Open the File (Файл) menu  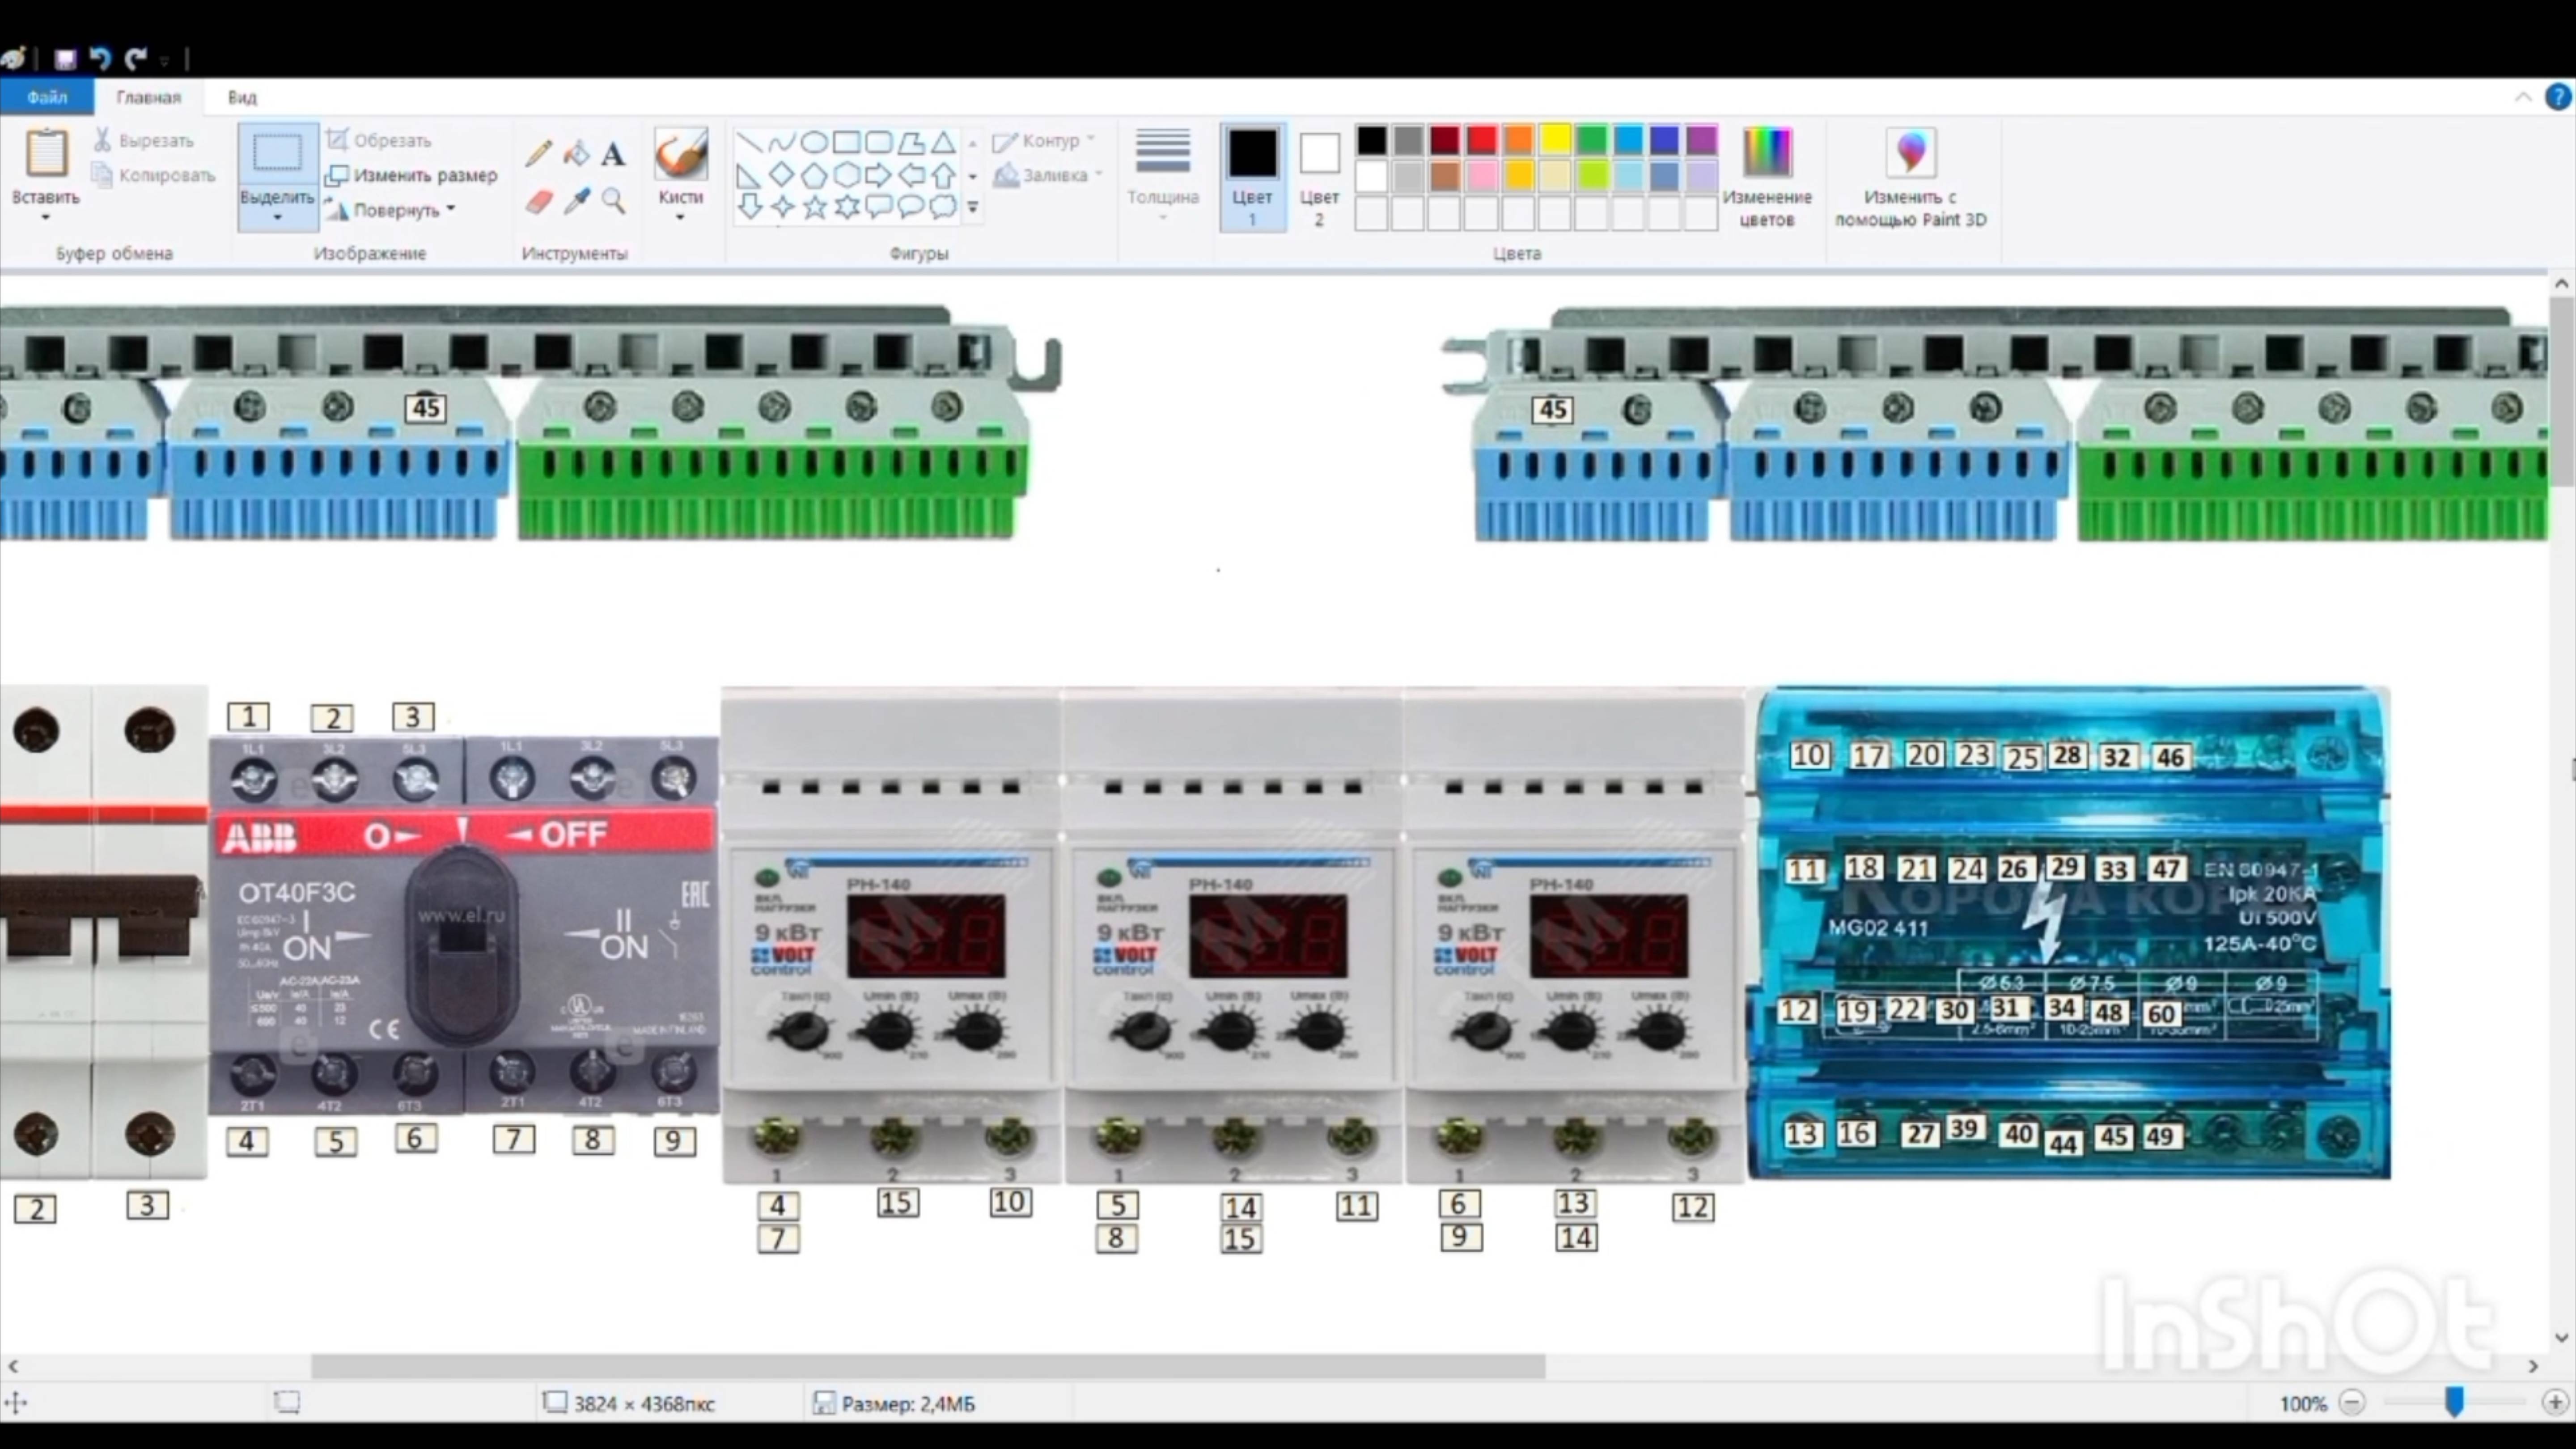tap(47, 97)
